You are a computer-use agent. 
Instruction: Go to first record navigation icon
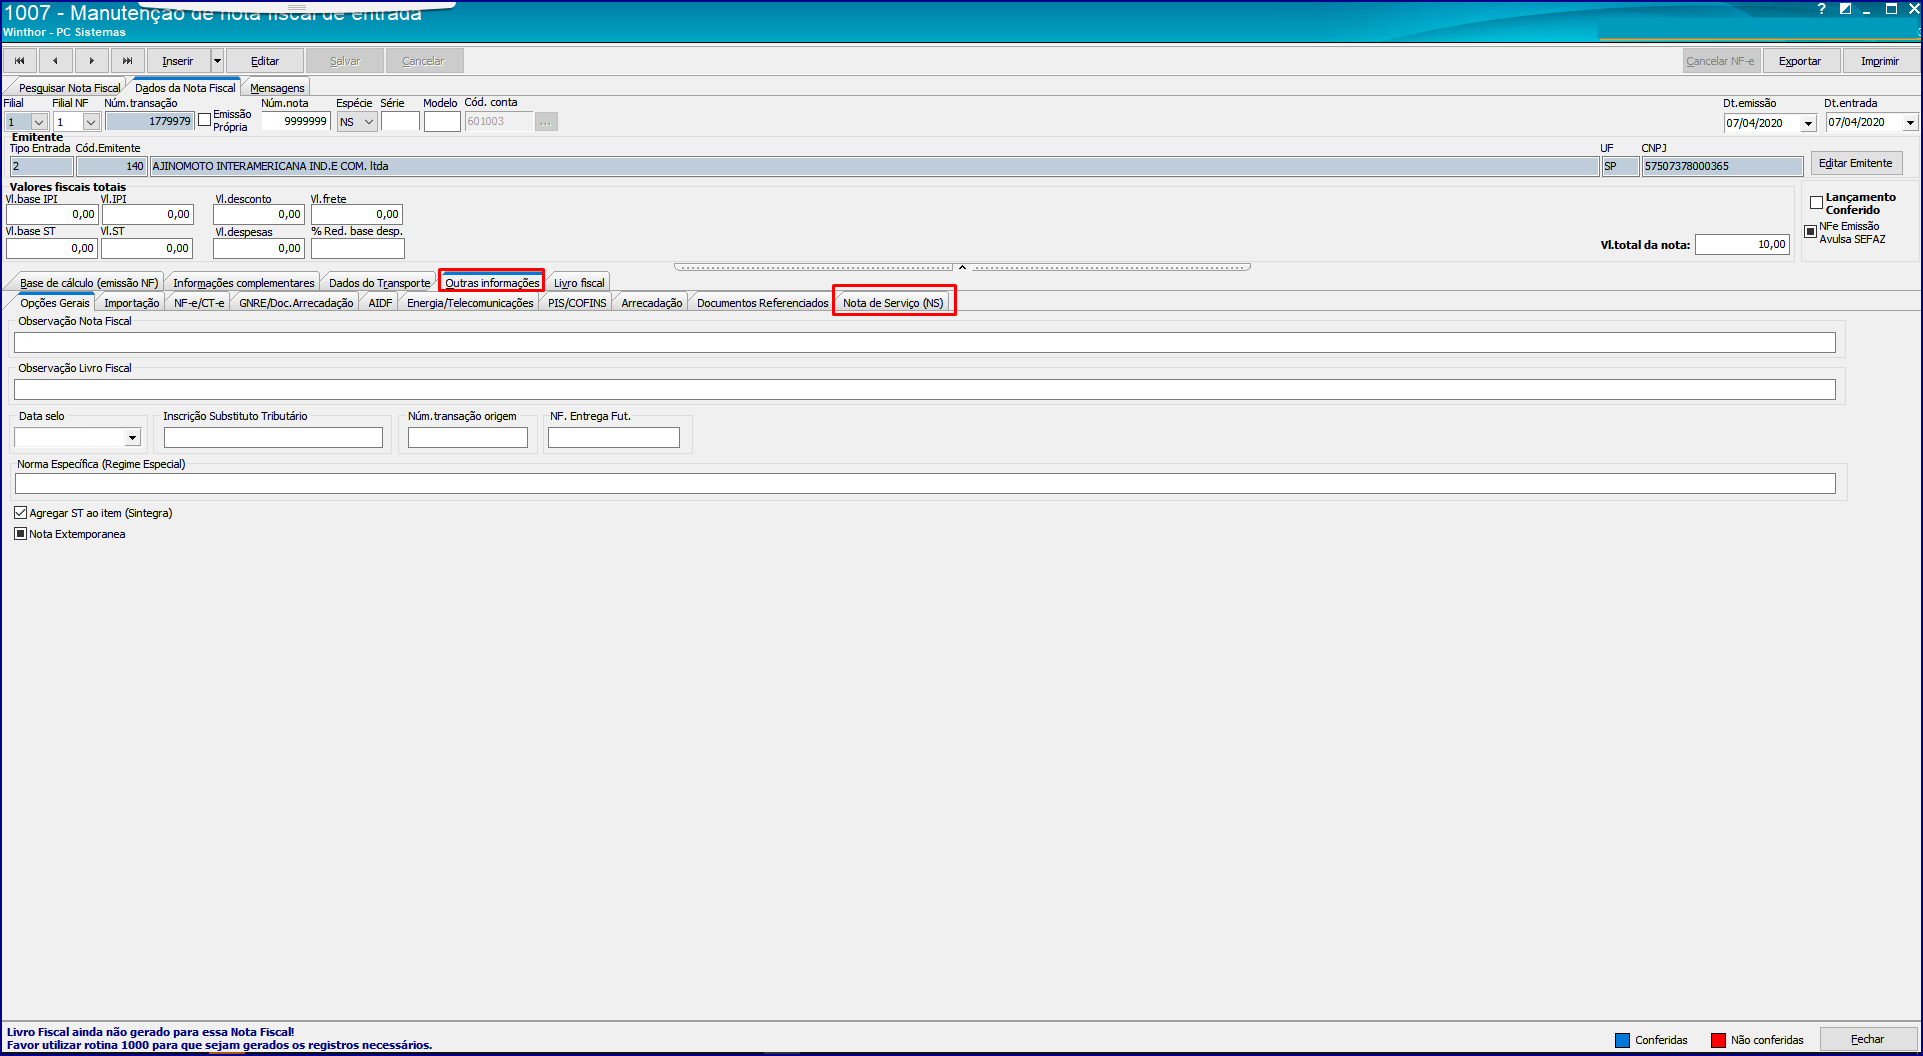20,61
